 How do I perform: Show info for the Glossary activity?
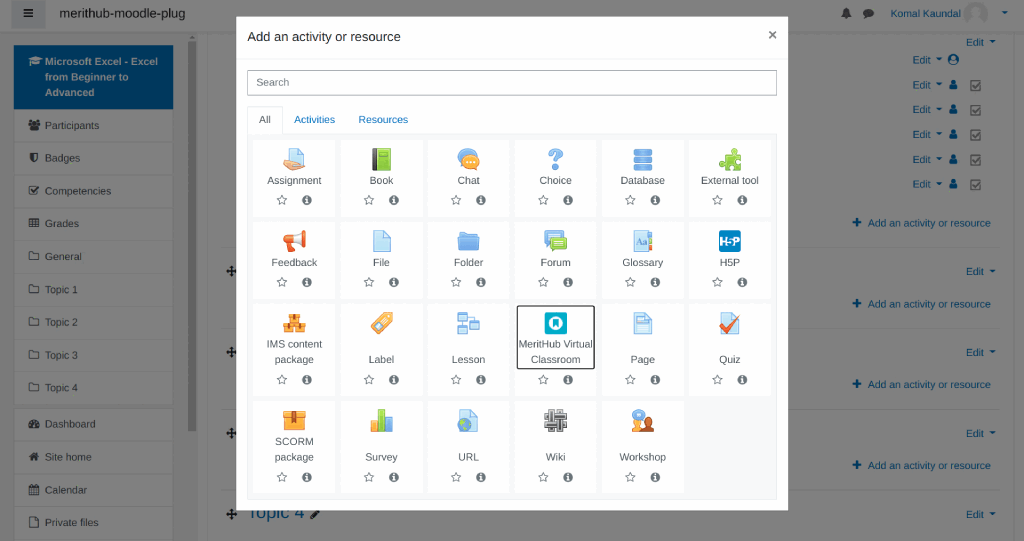click(655, 283)
